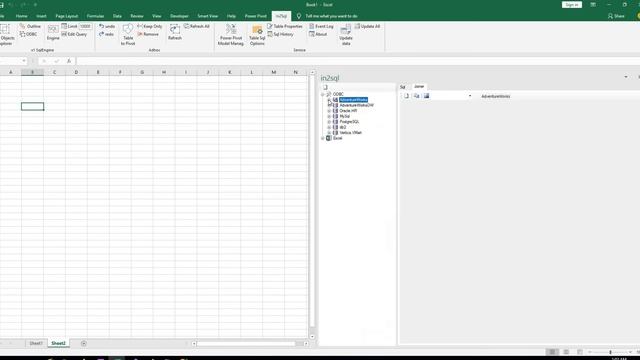Screen dimensions: 640x360
Task: Click the zoom slider in status bar
Action: [610, 352]
